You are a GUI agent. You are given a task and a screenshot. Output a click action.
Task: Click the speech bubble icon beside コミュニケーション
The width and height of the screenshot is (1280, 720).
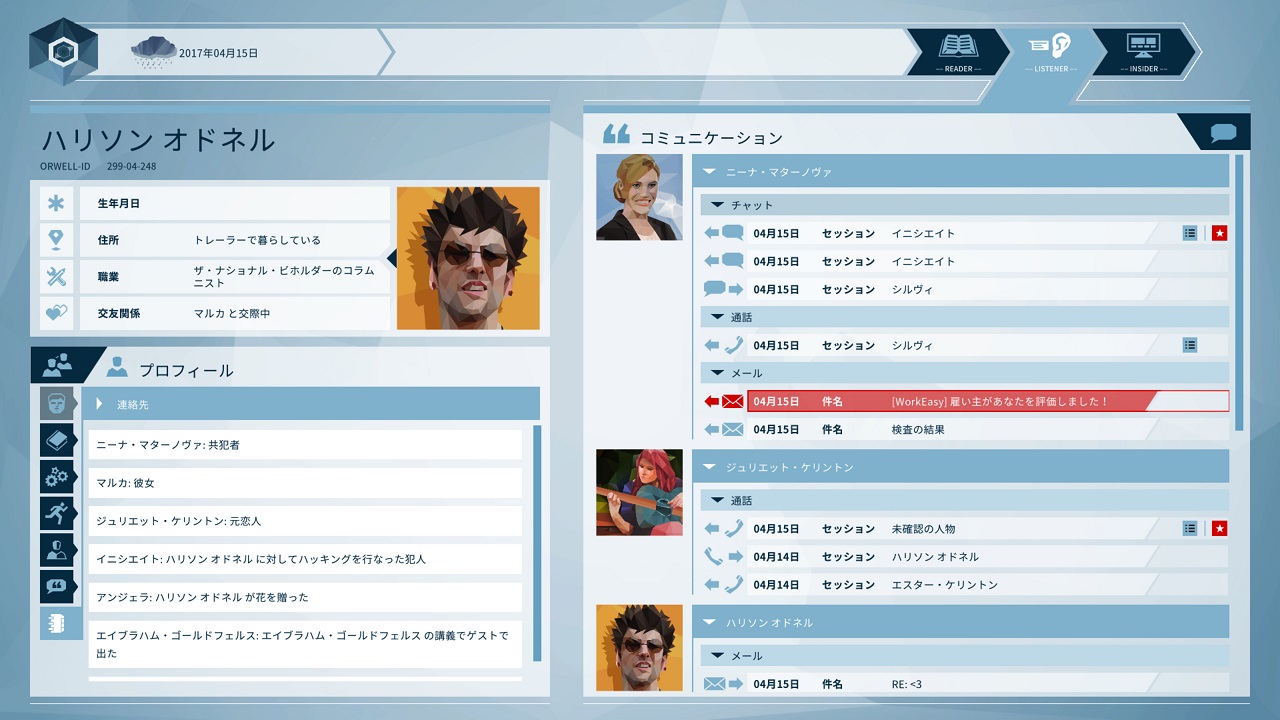pyautogui.click(x=1223, y=133)
